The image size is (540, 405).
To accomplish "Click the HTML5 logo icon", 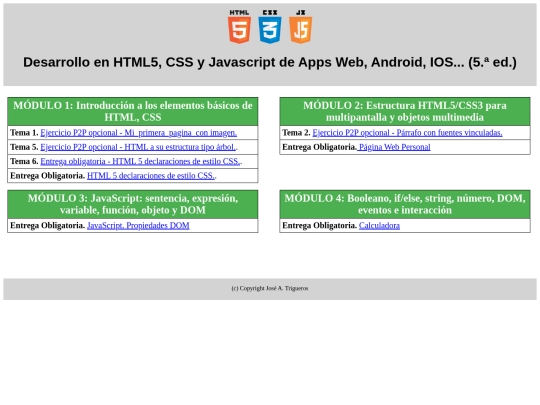I will 239,27.
